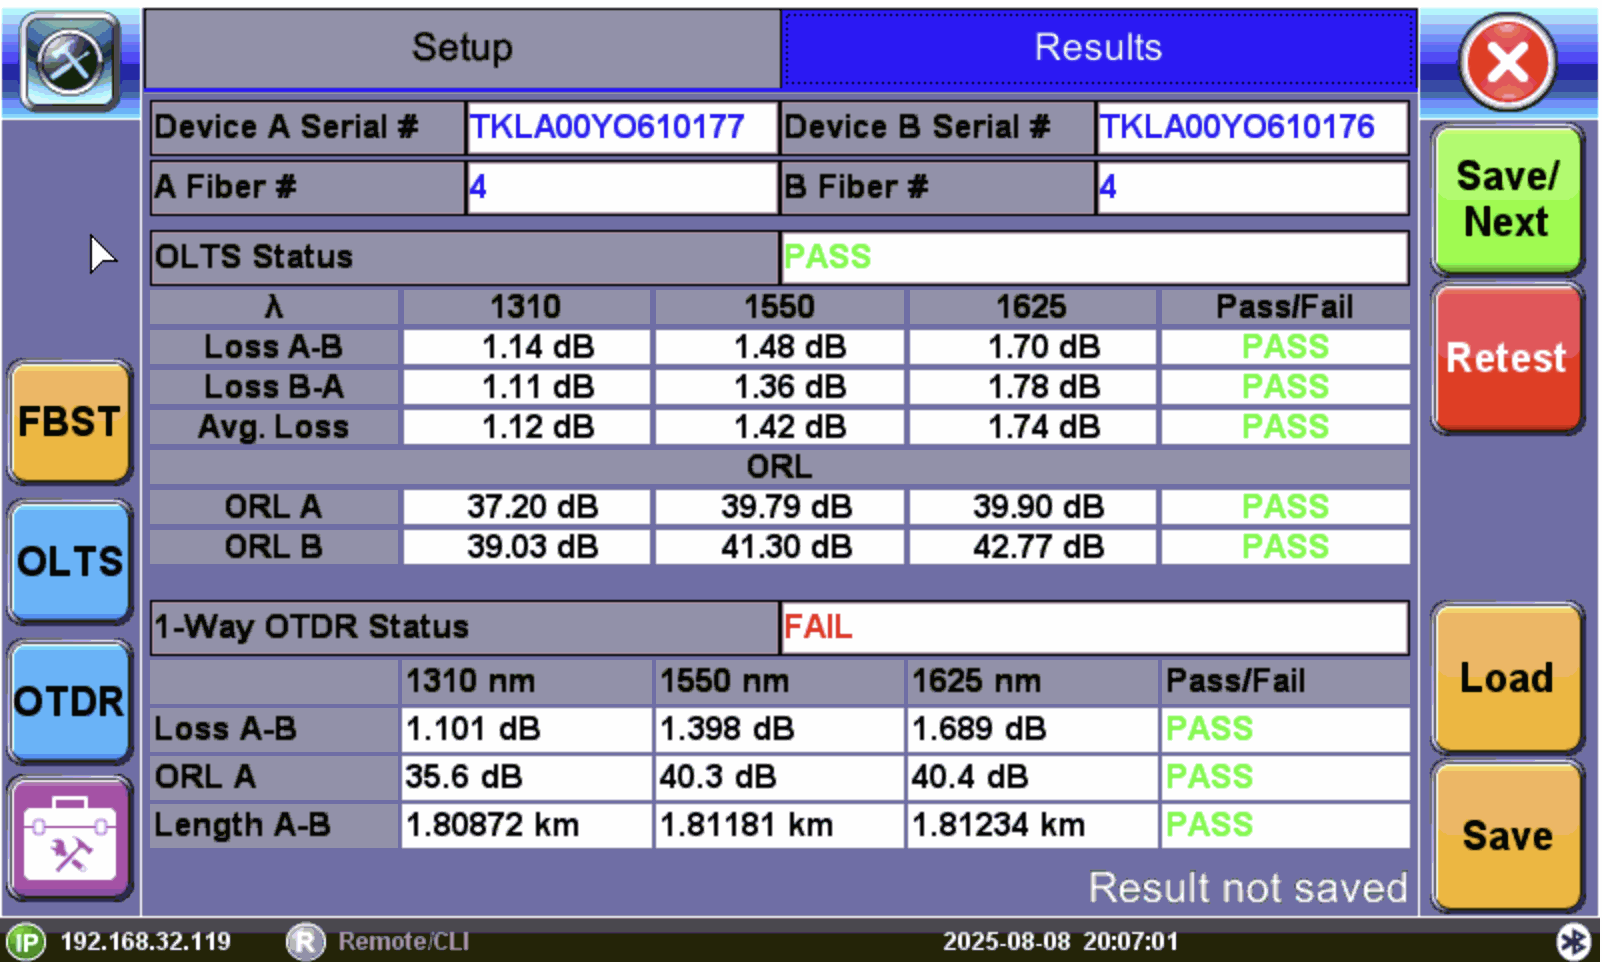Image resolution: width=1602 pixels, height=962 pixels.
Task: Click the Remote/CLI R status icon
Action: click(305, 942)
